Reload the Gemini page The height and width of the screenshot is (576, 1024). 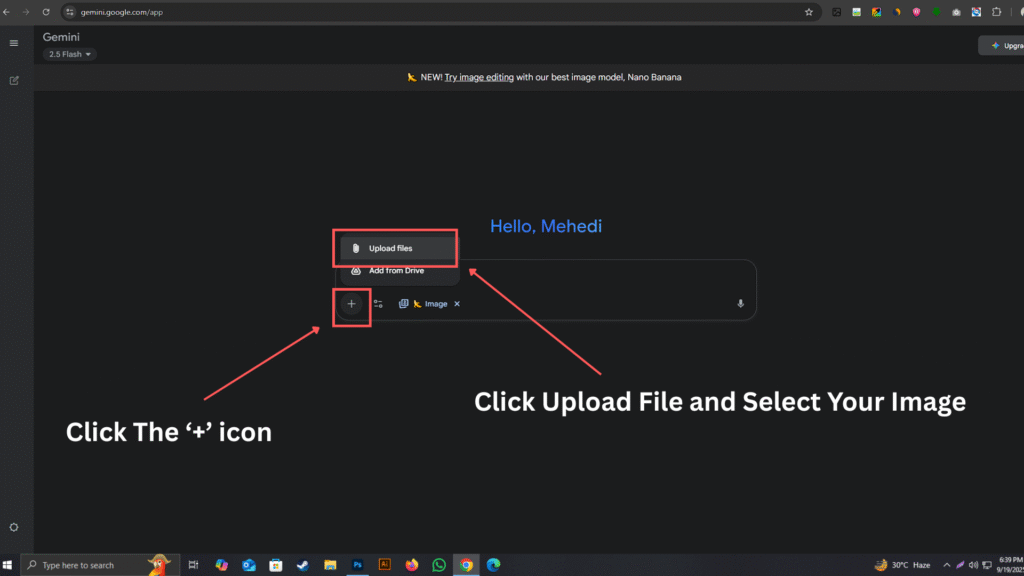pos(45,12)
